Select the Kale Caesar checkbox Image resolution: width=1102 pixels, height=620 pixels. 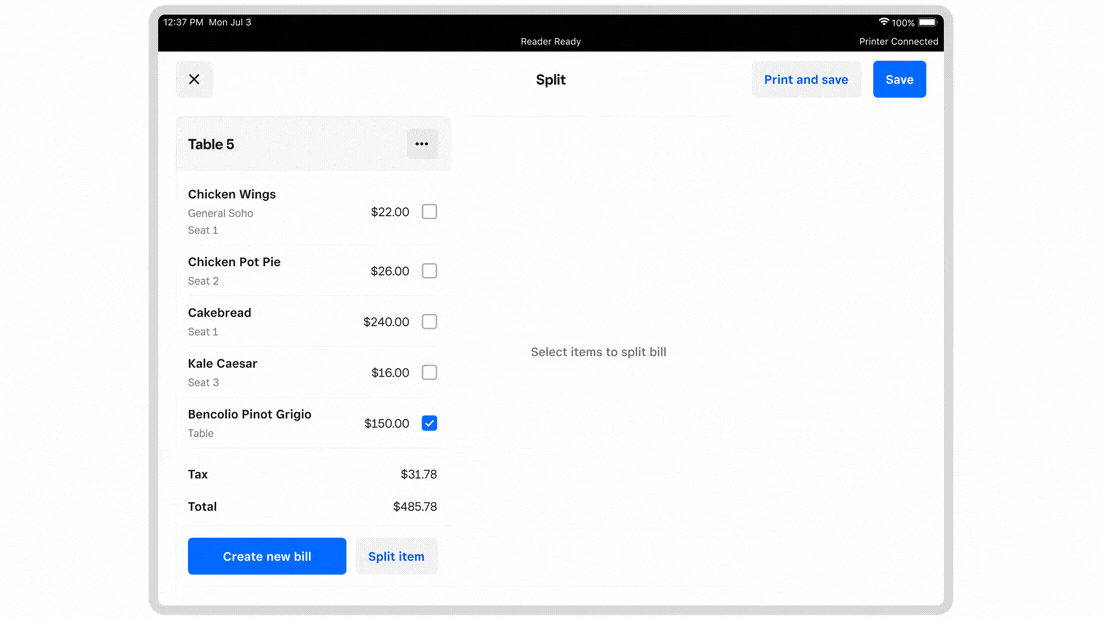click(429, 373)
